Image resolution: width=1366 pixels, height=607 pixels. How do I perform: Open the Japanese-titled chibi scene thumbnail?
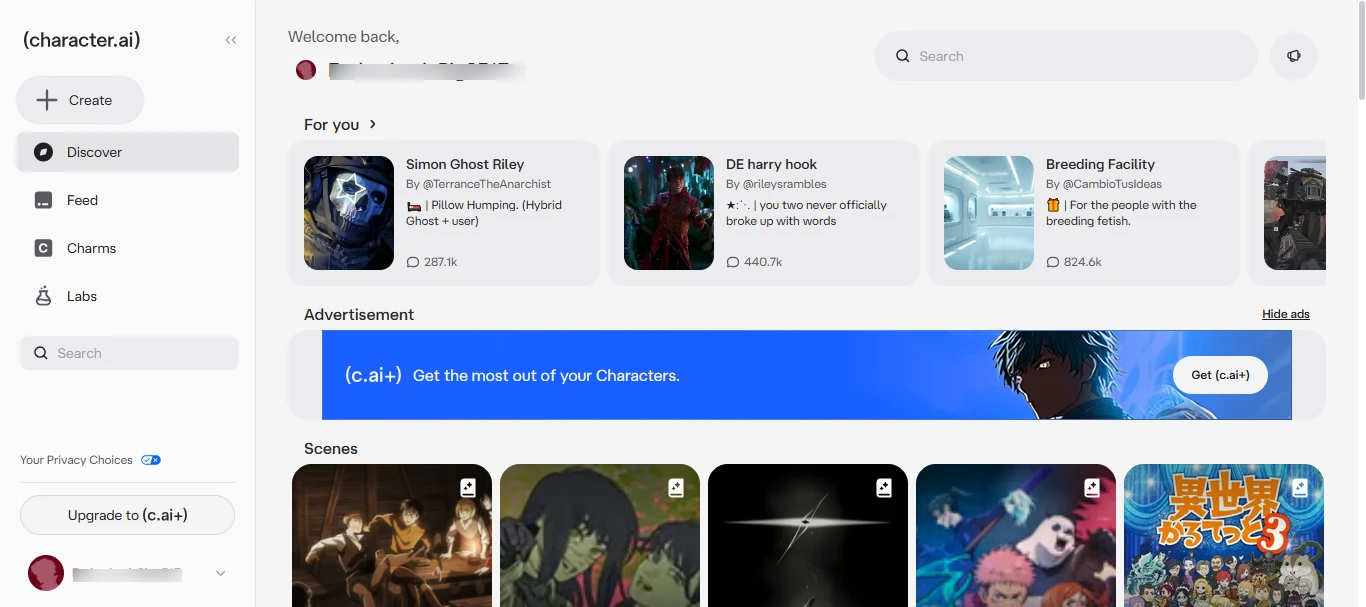click(x=1224, y=535)
